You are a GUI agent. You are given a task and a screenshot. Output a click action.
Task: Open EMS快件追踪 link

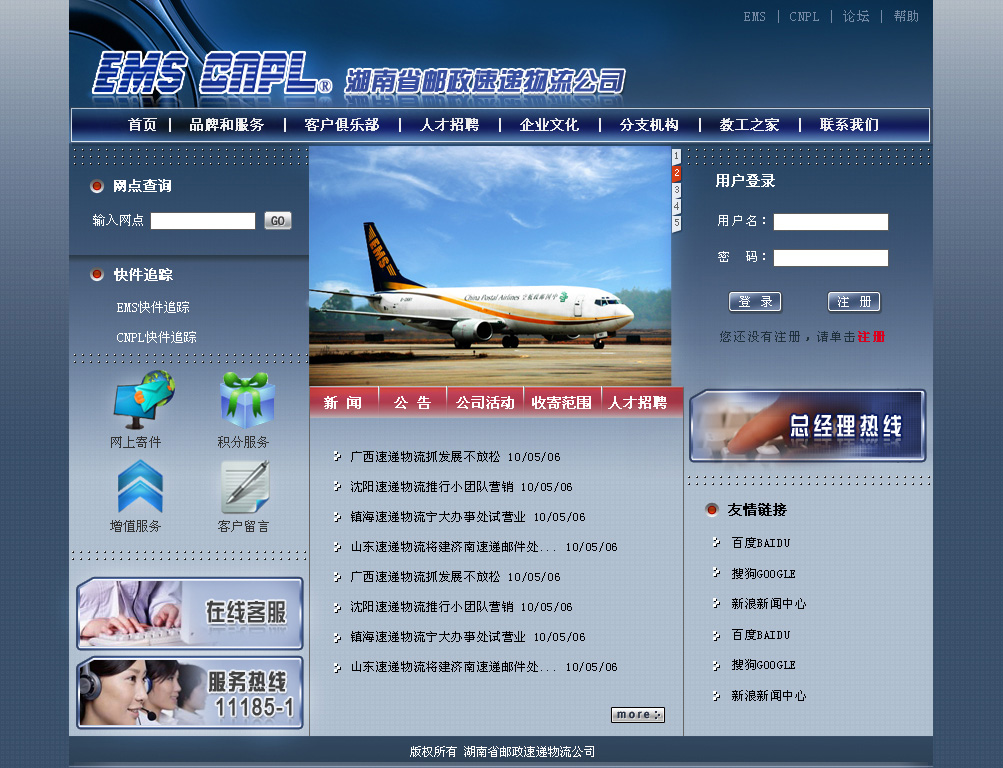[x=153, y=308]
